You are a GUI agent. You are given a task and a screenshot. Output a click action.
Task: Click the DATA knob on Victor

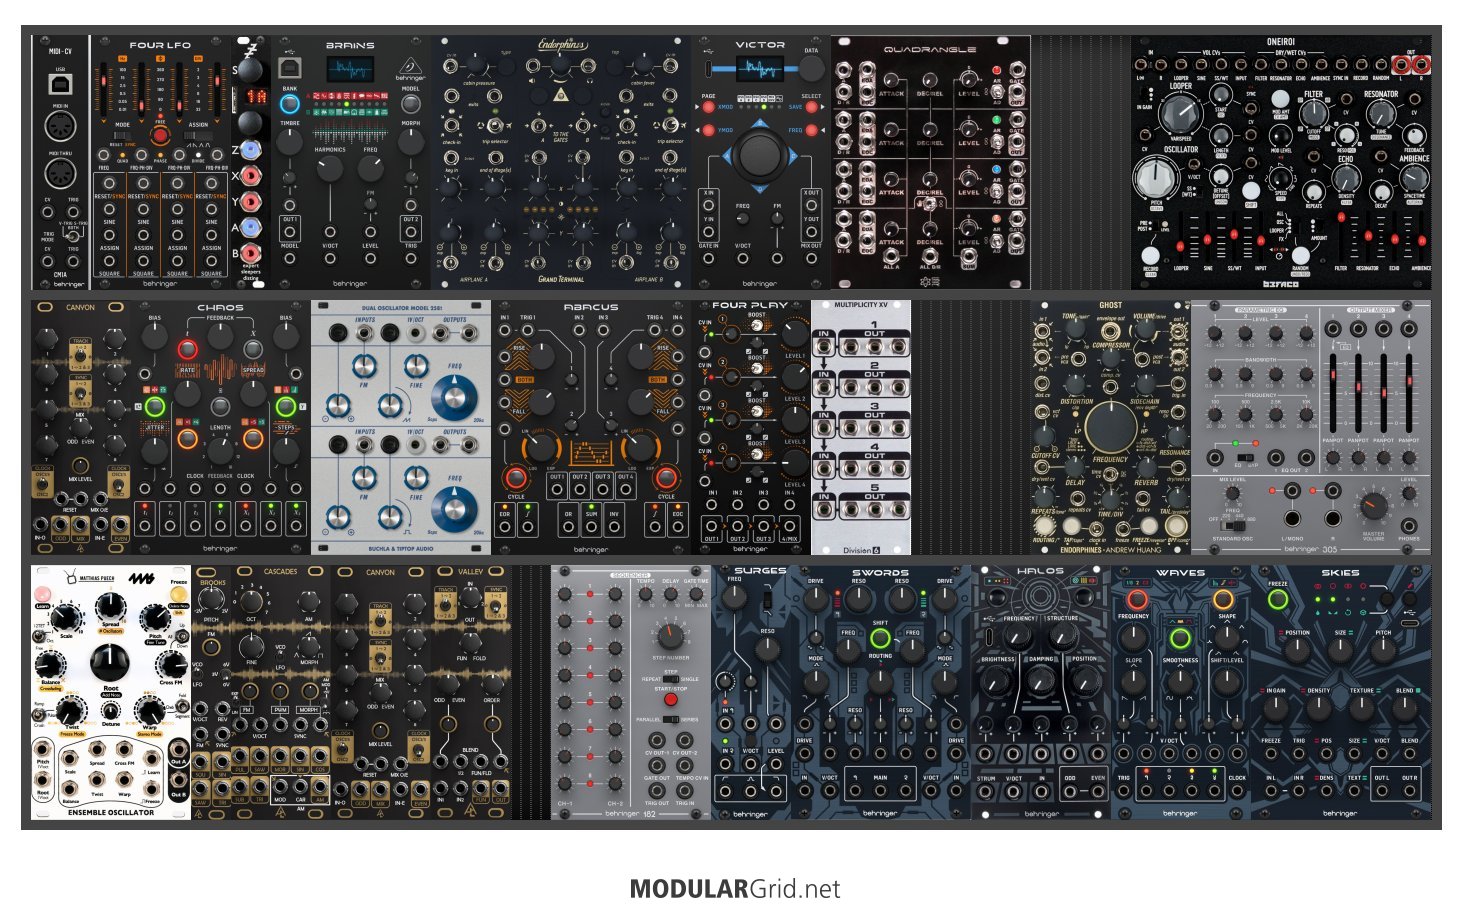(811, 68)
